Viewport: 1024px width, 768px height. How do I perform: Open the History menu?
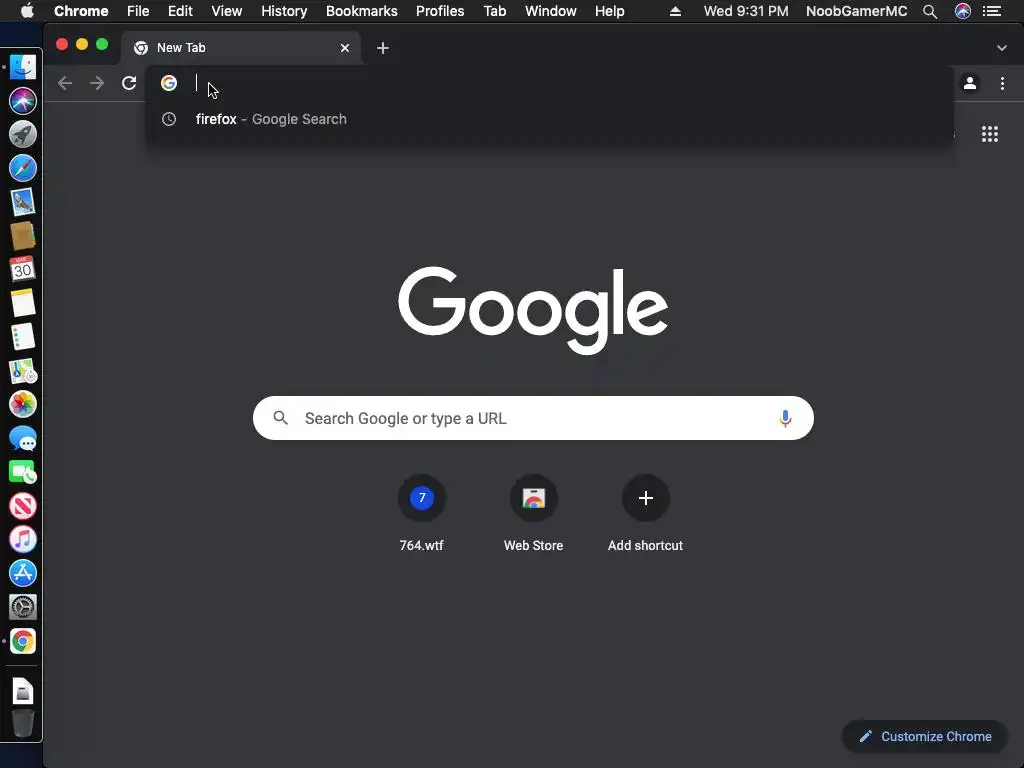[x=284, y=11]
